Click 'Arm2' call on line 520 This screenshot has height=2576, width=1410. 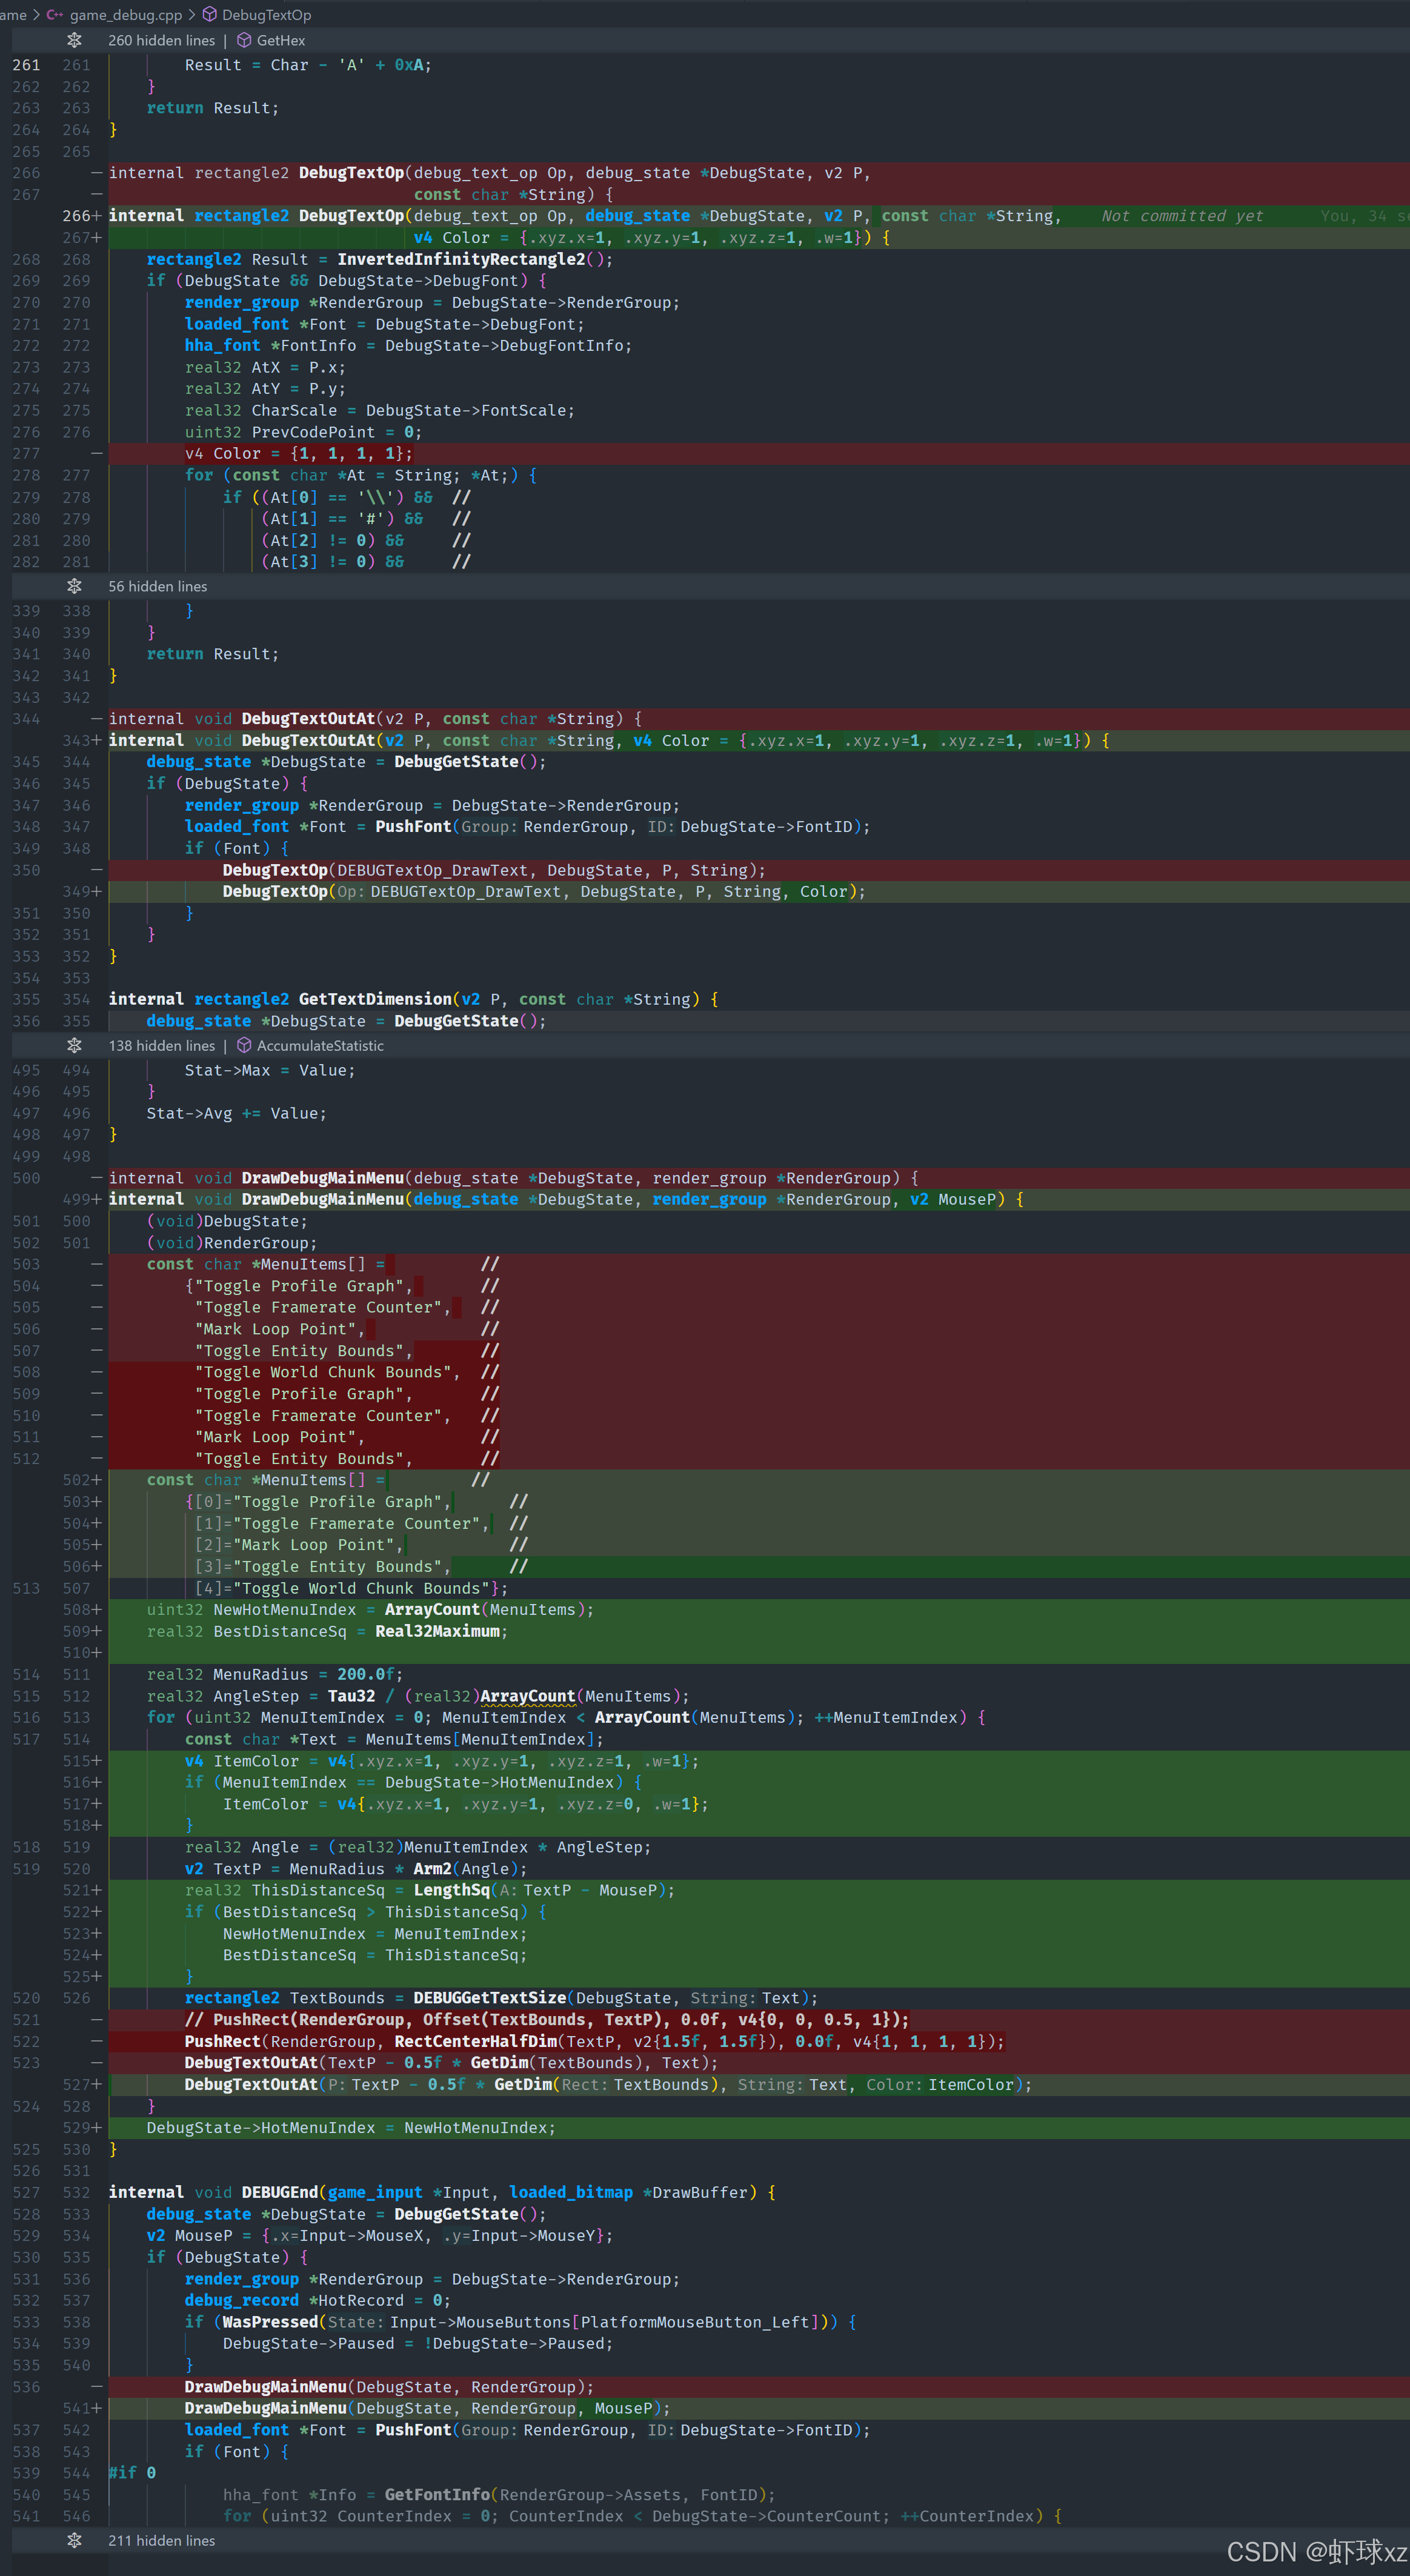click(x=432, y=1869)
